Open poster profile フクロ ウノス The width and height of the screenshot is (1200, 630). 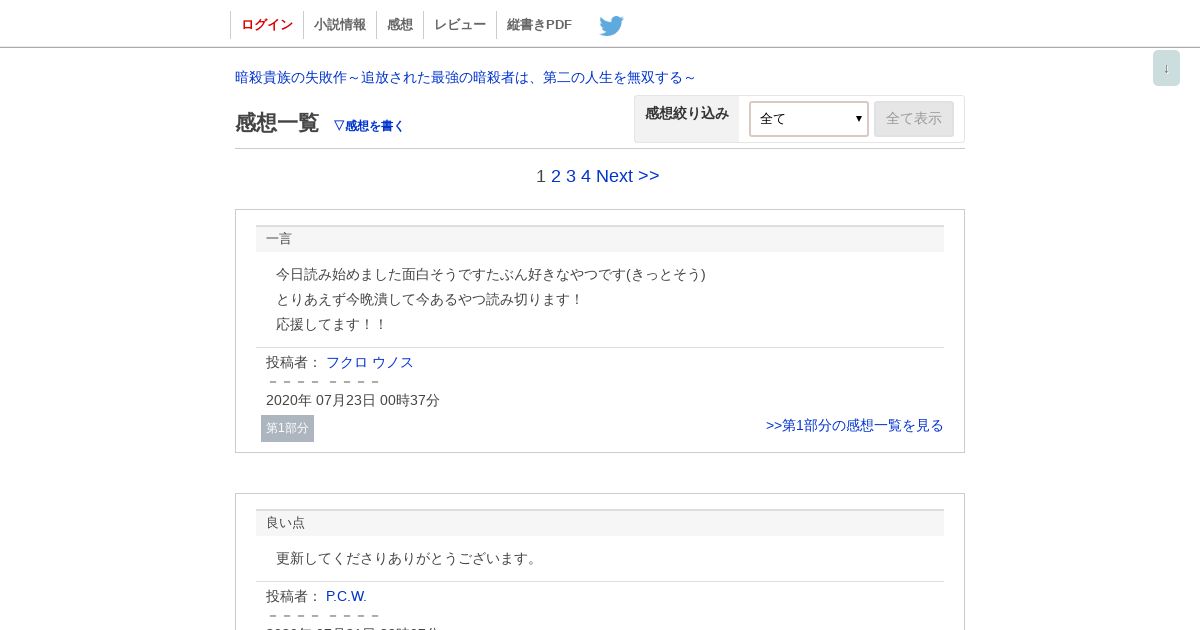coord(370,362)
